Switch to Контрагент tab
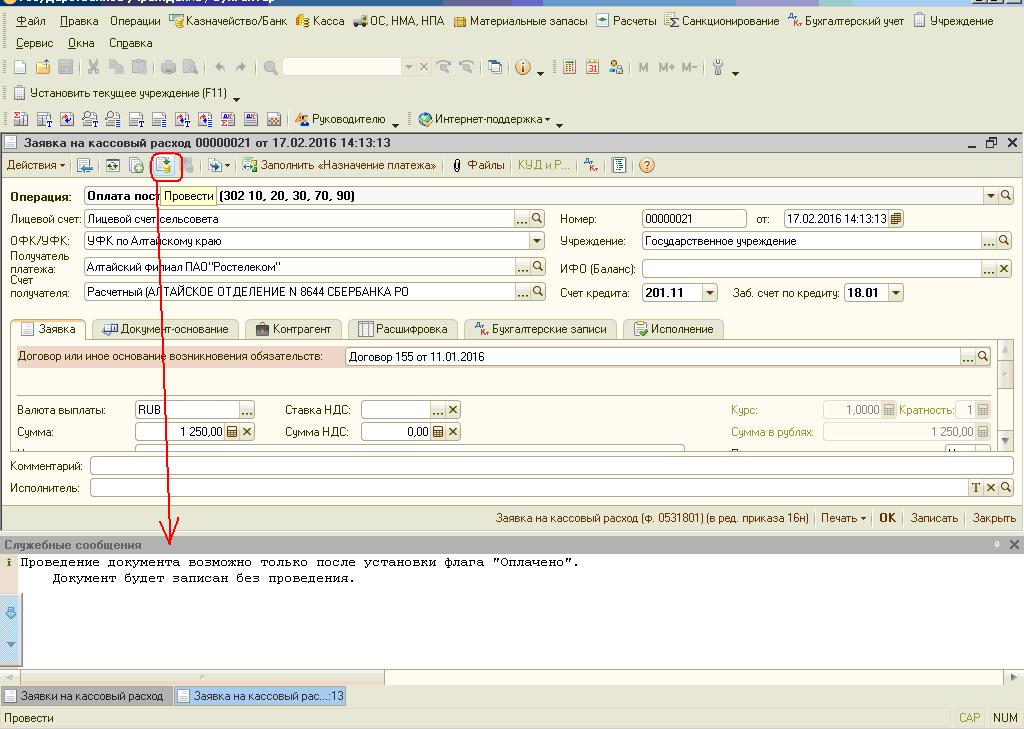Screen dimensions: 1024x729 coord(293,329)
